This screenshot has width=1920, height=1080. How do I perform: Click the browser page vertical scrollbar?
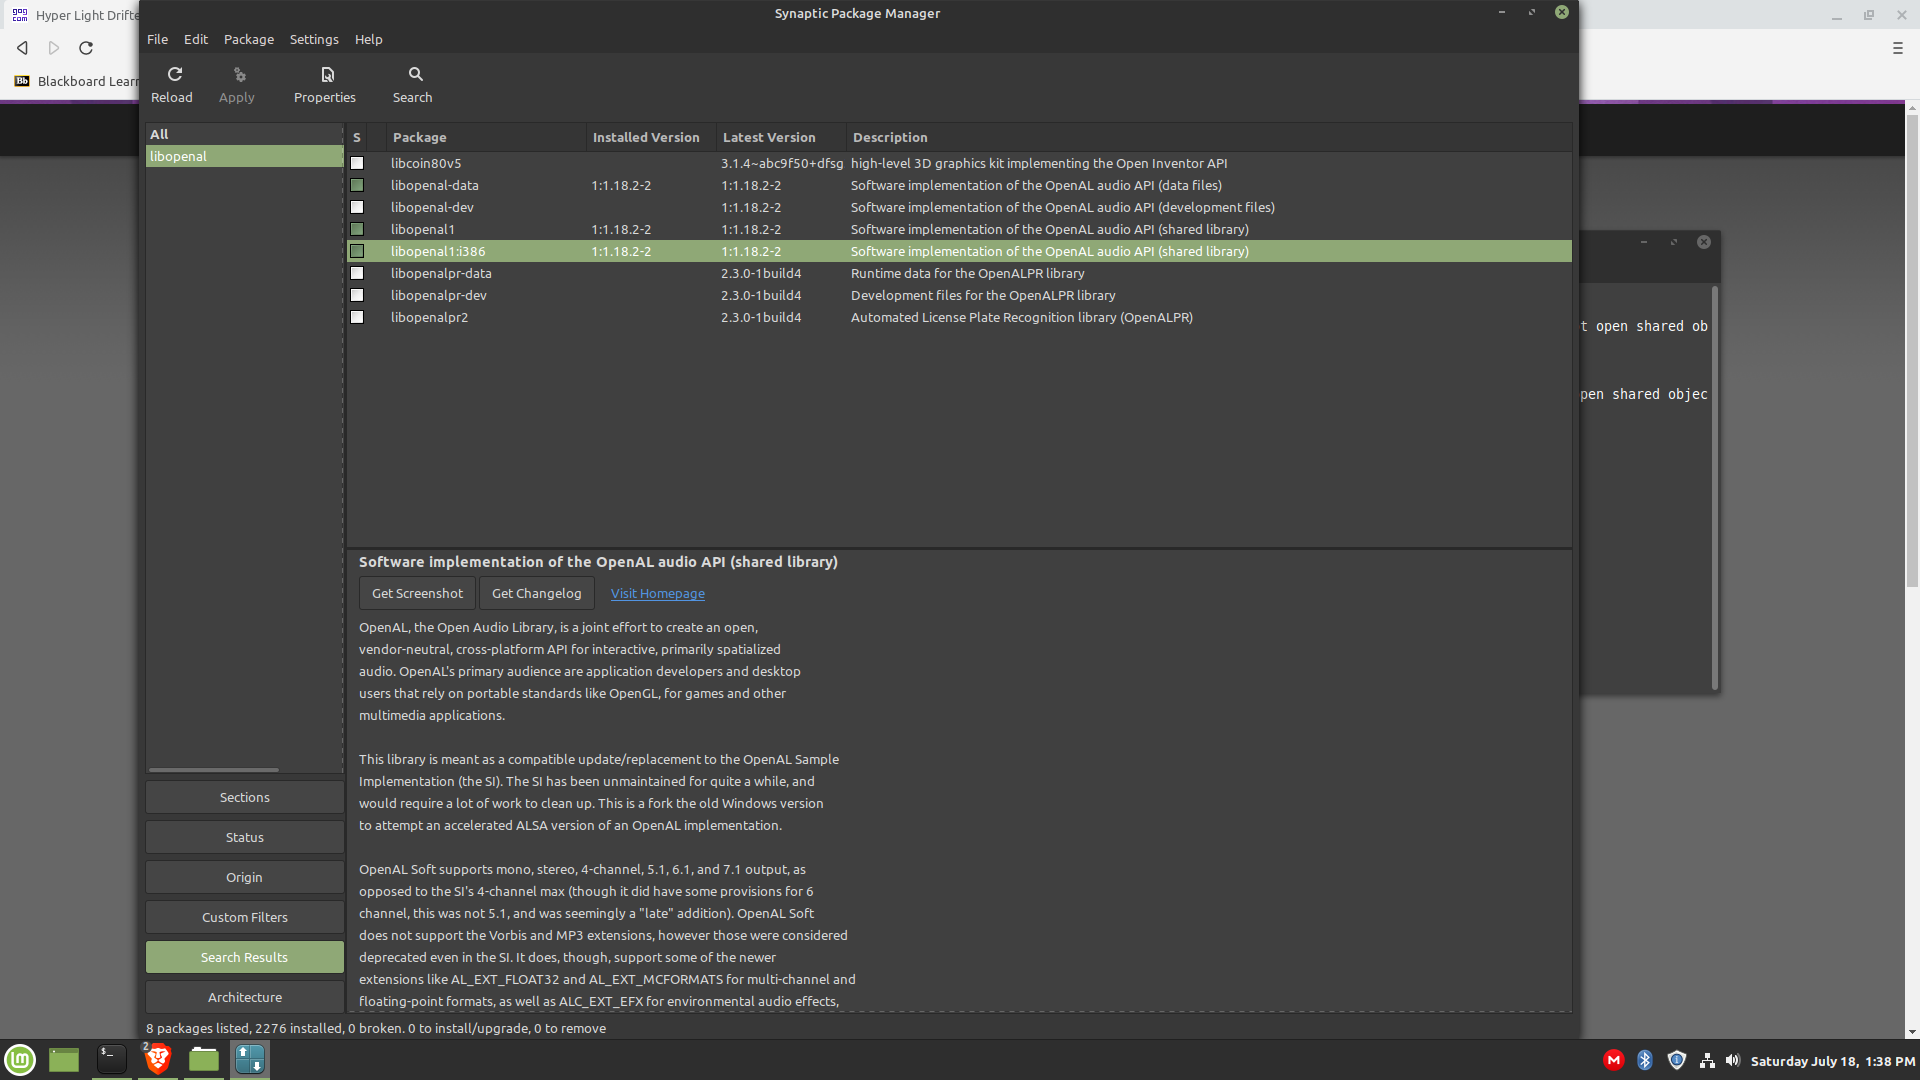click(x=1912, y=350)
